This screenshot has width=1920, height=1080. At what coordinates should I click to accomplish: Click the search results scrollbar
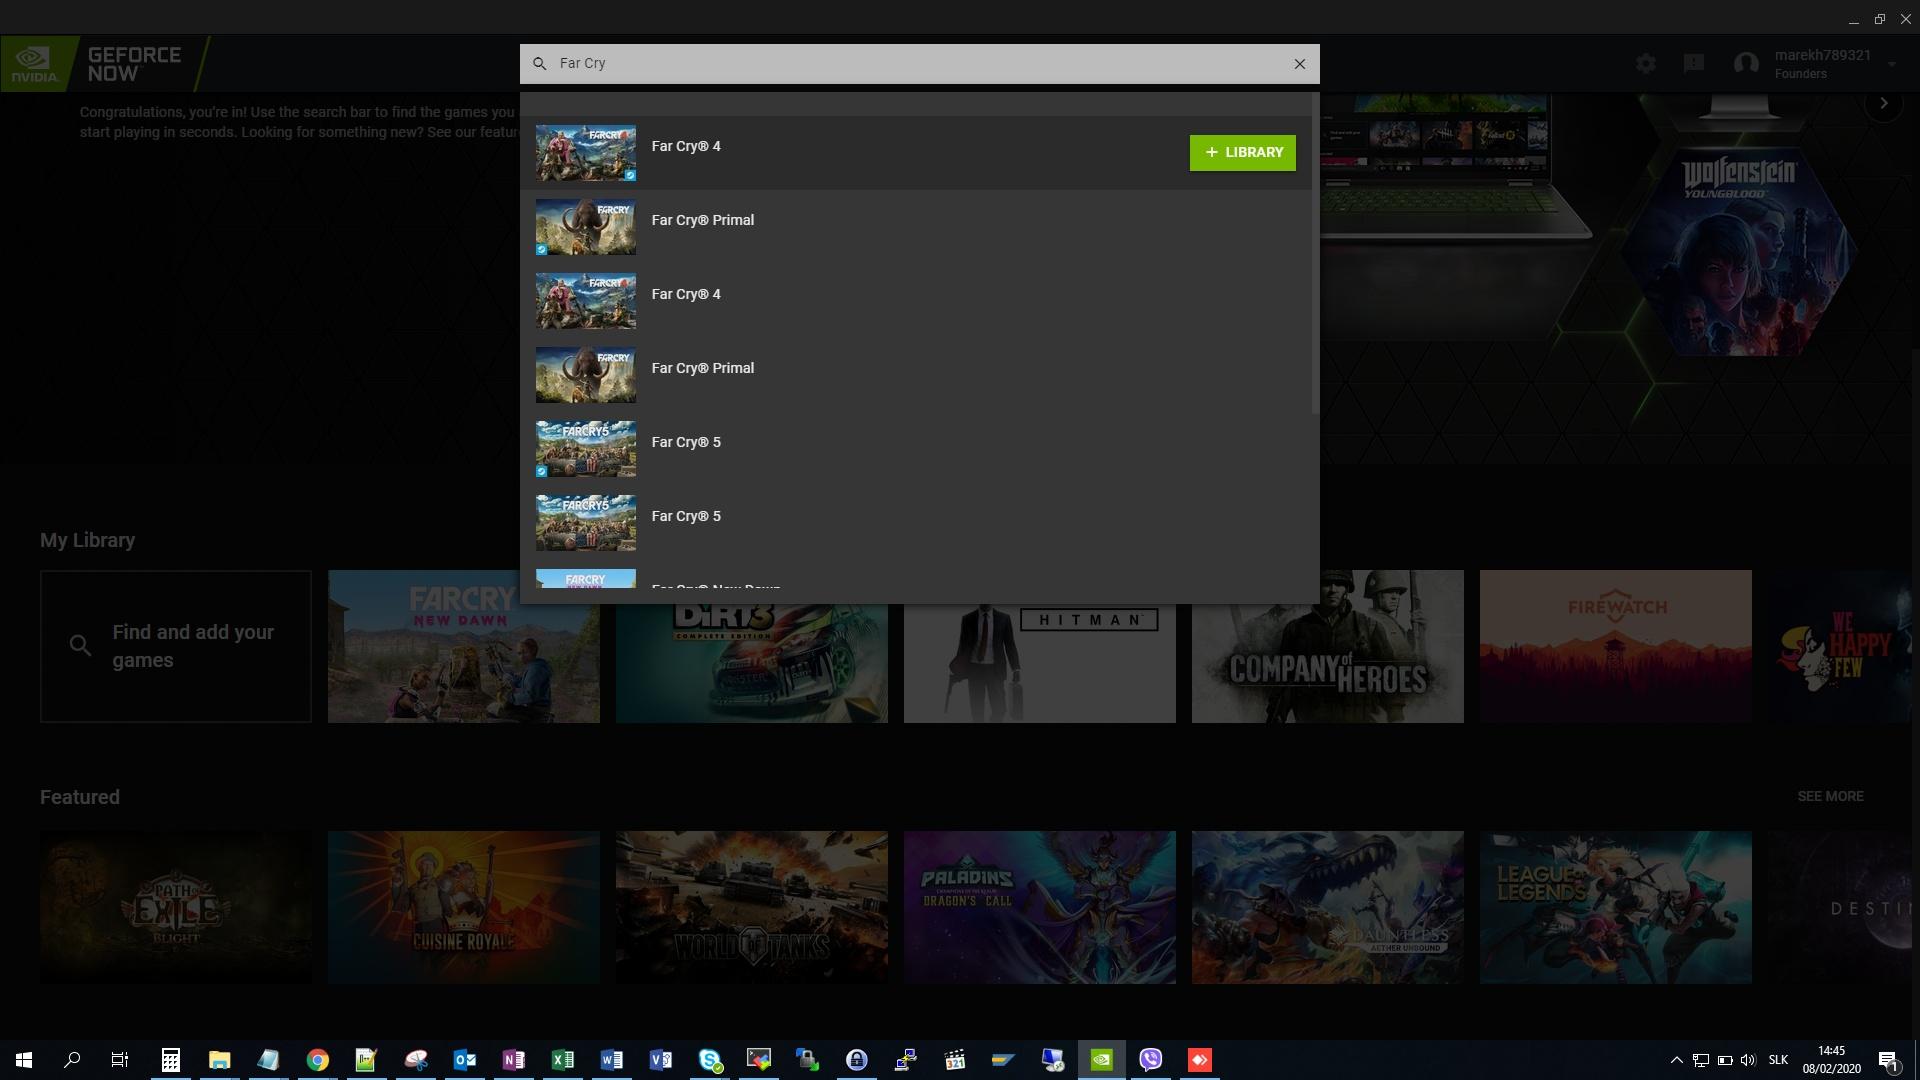(x=1315, y=255)
